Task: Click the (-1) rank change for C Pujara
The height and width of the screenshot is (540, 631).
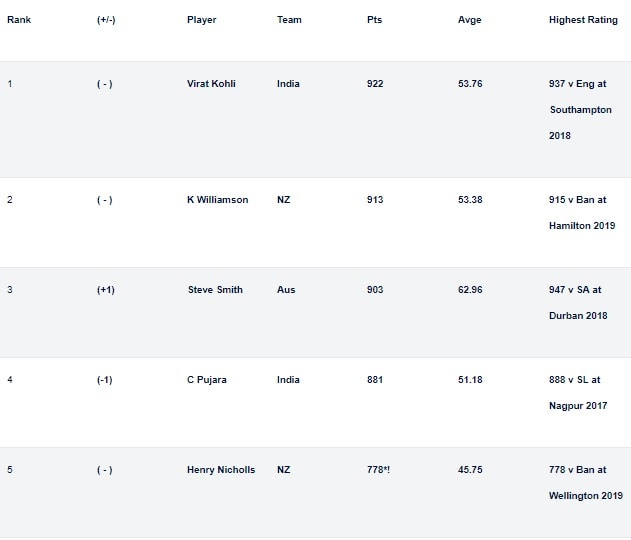Action: click(105, 380)
